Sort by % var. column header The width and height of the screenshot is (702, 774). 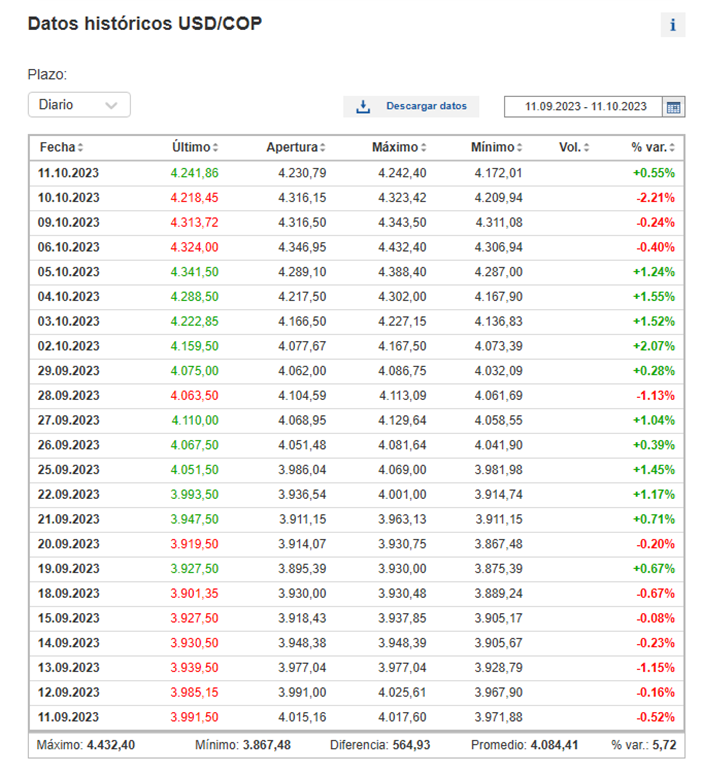(x=653, y=147)
